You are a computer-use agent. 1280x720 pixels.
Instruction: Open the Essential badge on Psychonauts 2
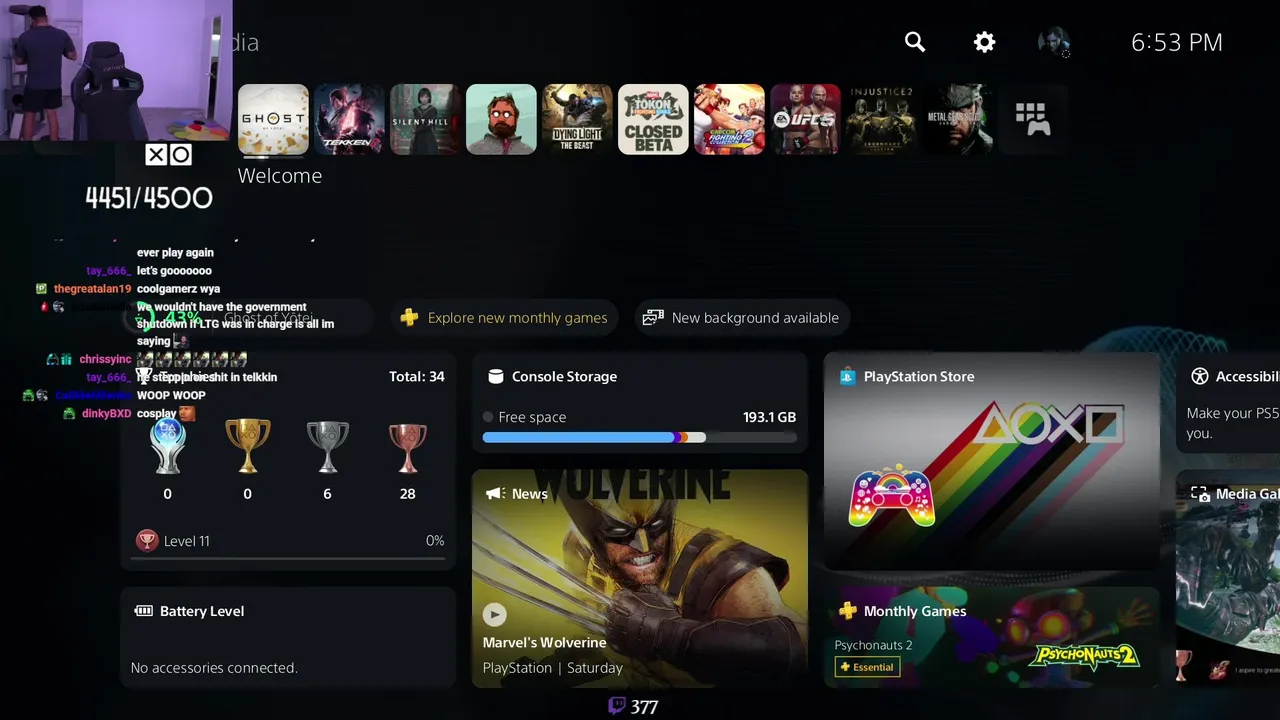[867, 667]
